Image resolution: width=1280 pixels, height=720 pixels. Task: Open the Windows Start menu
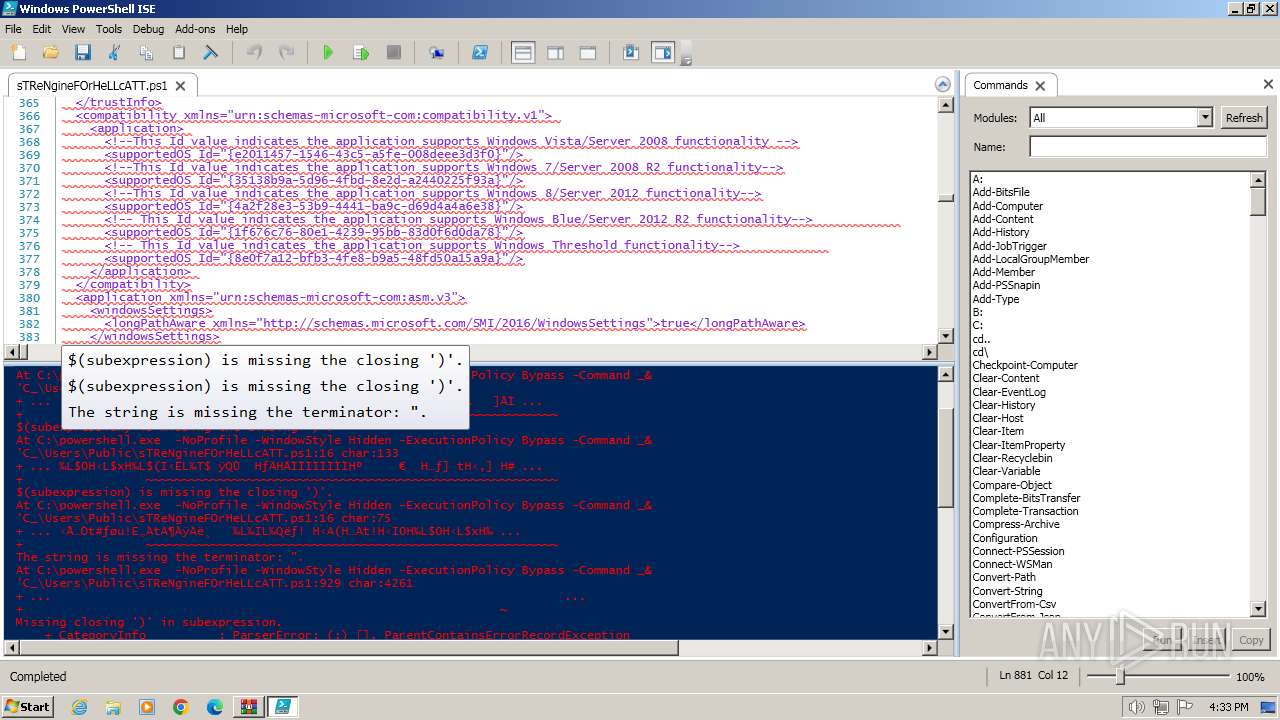pos(28,706)
